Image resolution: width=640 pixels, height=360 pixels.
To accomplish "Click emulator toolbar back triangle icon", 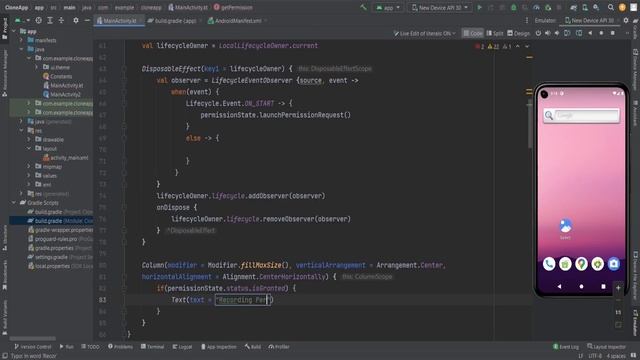I will point(590,33).
